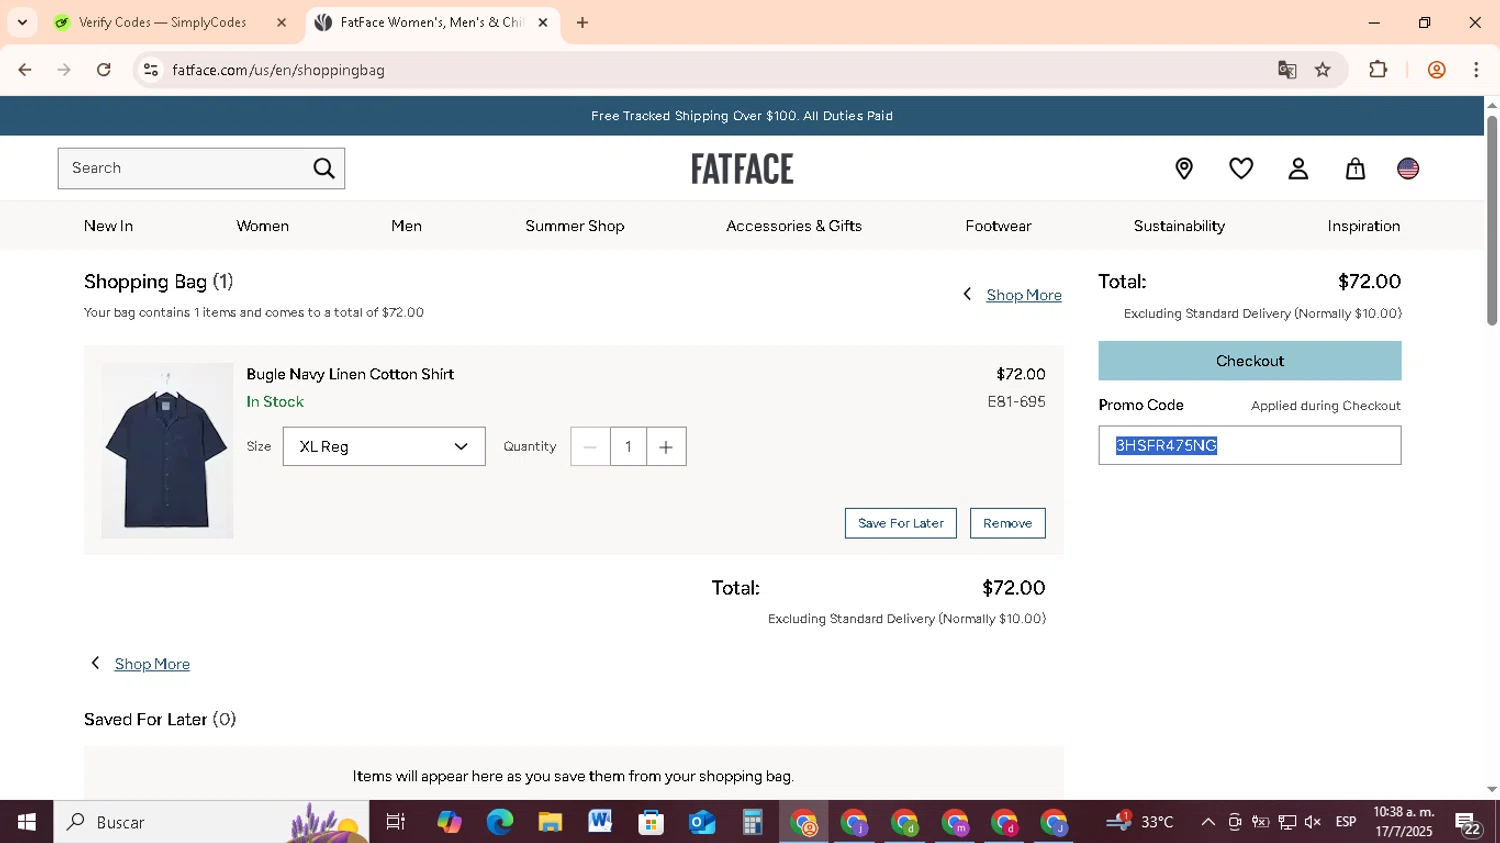
Task: Bookmark this page with star icon
Action: point(1323,70)
